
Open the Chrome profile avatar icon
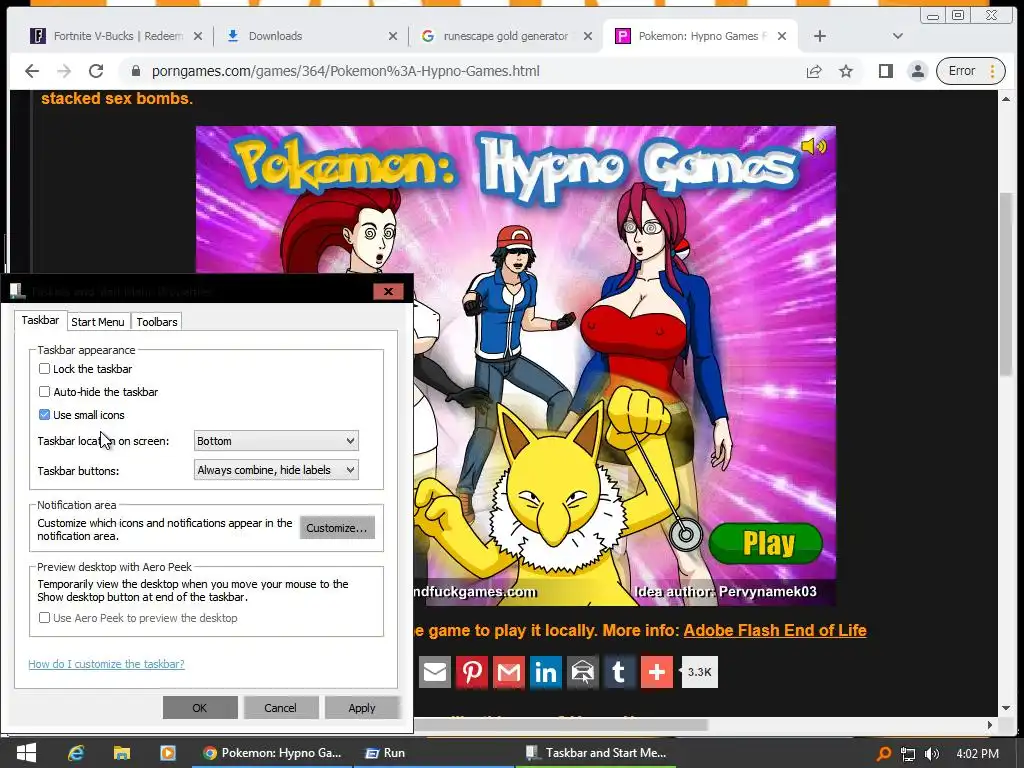pos(918,71)
